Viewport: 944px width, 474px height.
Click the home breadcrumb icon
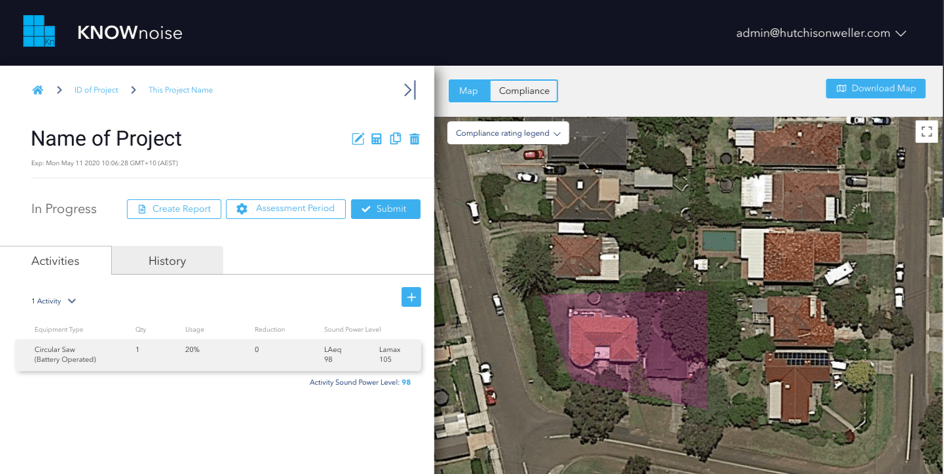coord(38,90)
